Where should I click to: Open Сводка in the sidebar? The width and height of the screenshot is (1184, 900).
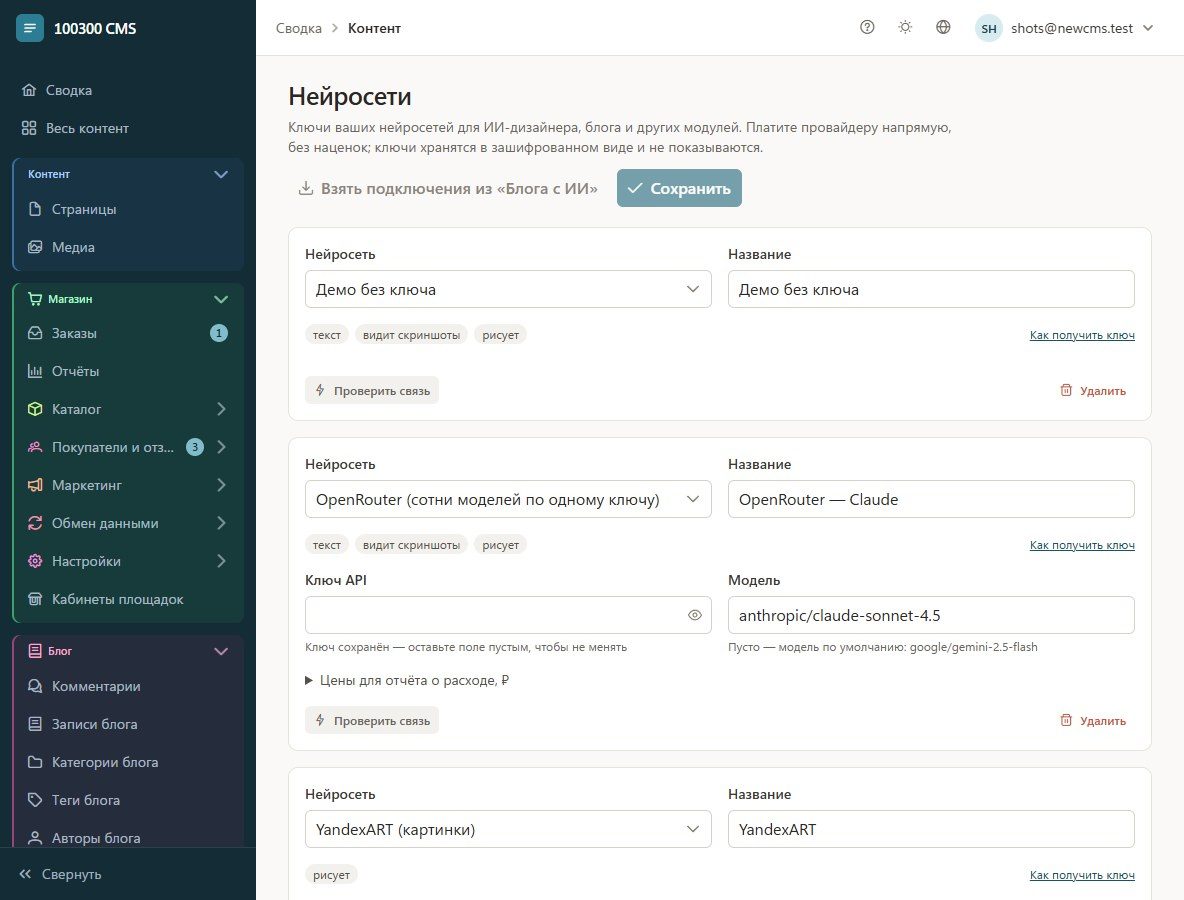pos(128,90)
